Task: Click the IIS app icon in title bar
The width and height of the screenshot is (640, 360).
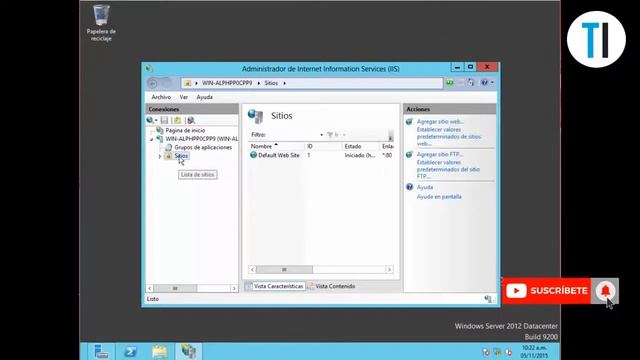Action: tap(149, 69)
